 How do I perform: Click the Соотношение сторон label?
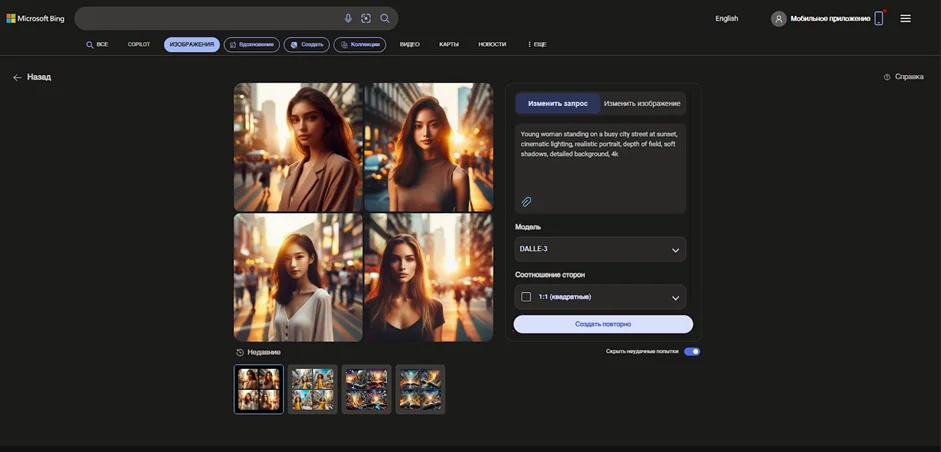click(x=550, y=275)
